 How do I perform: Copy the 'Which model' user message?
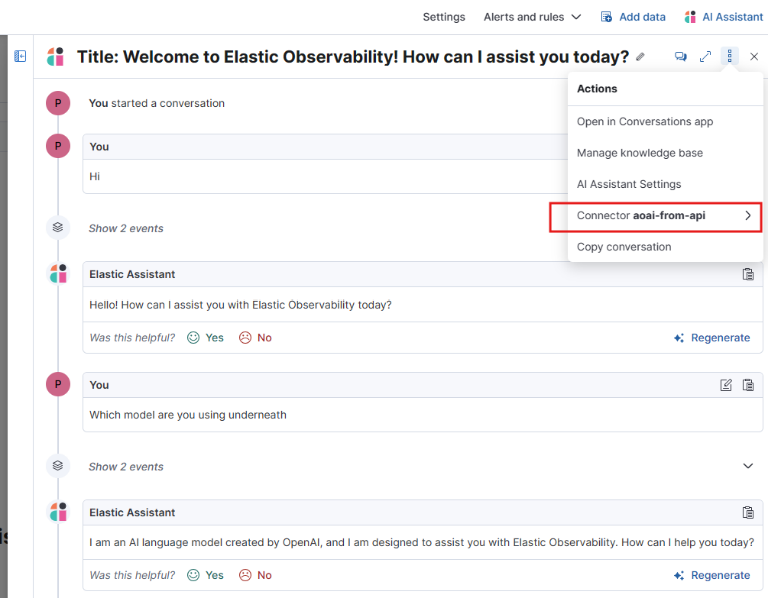pos(748,385)
